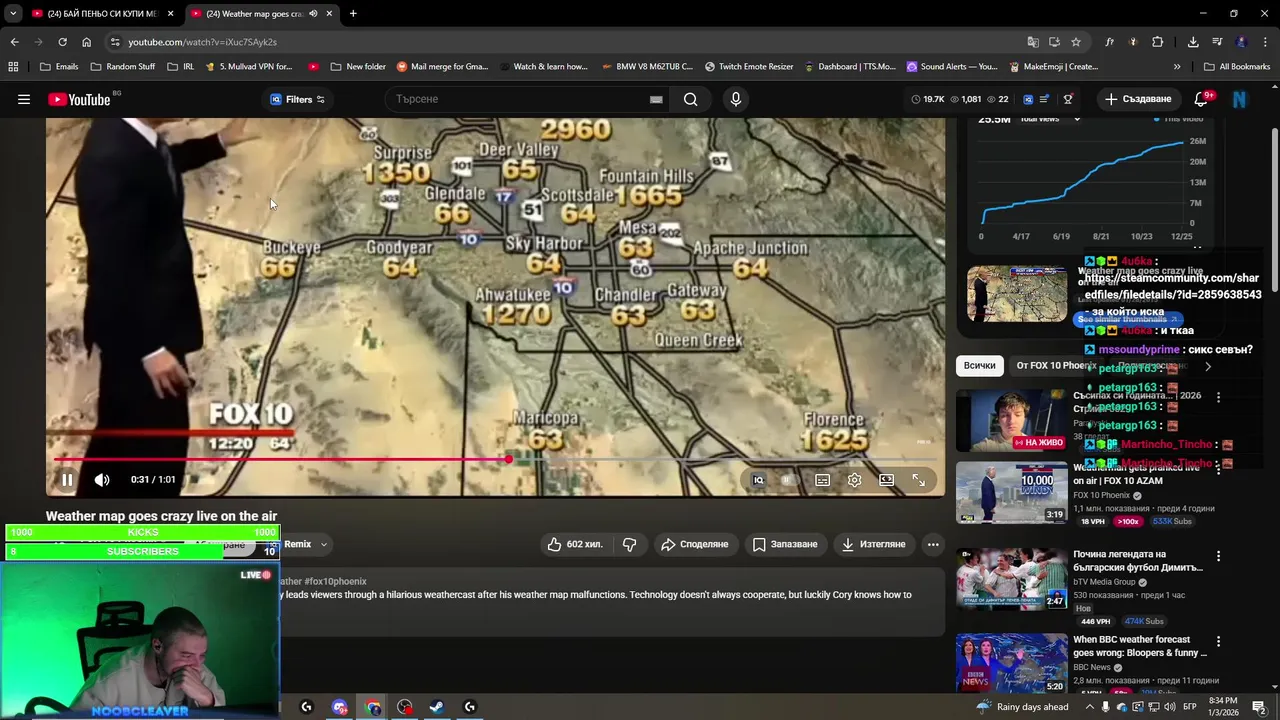This screenshot has height=720, width=1280.
Task: Expand the Total views chart dropdown
Action: 1077,119
